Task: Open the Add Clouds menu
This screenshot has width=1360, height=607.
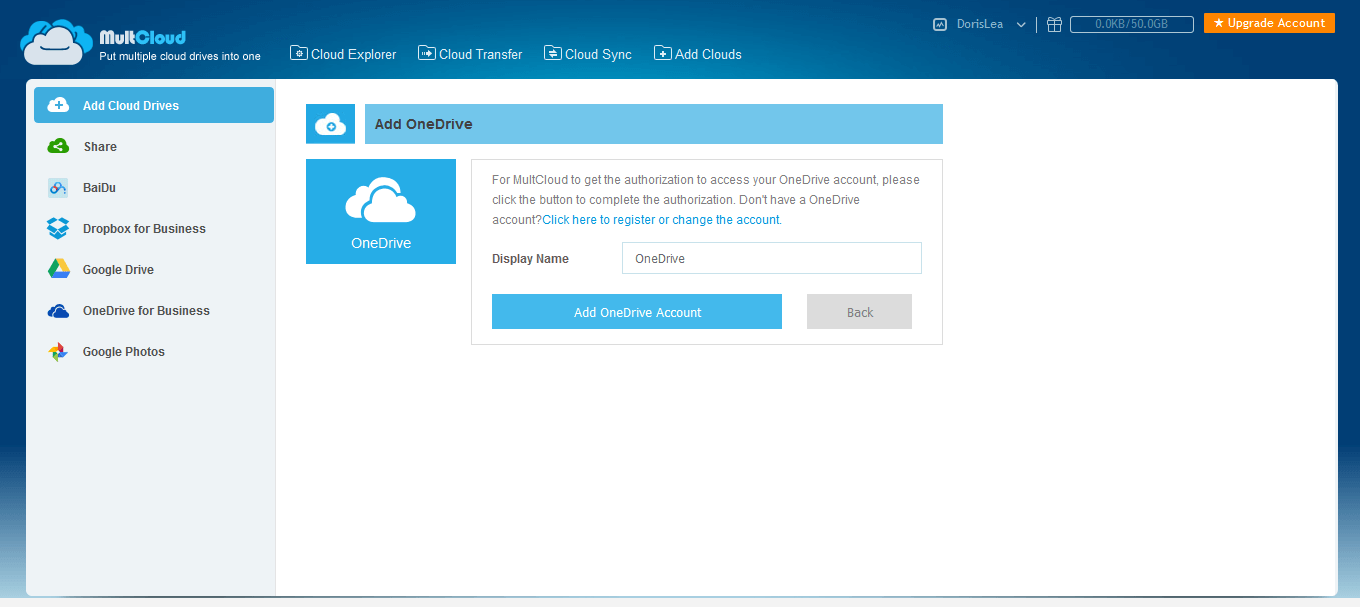Action: pyautogui.click(x=698, y=54)
